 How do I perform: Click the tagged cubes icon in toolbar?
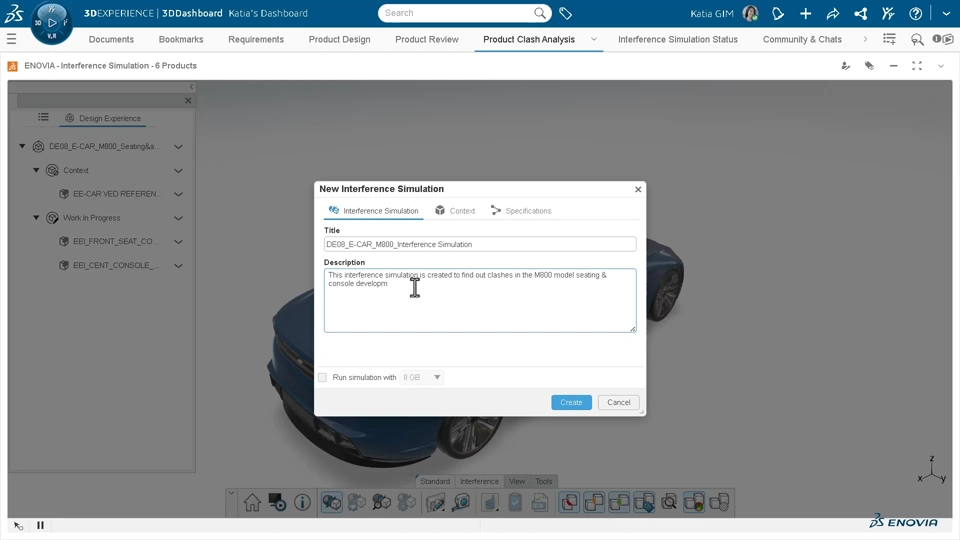point(644,503)
